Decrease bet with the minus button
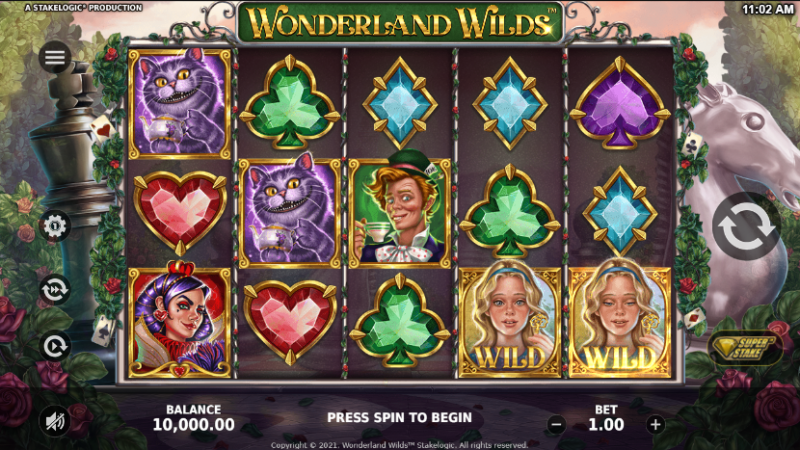This screenshot has width=800, height=450. pyautogui.click(x=557, y=424)
